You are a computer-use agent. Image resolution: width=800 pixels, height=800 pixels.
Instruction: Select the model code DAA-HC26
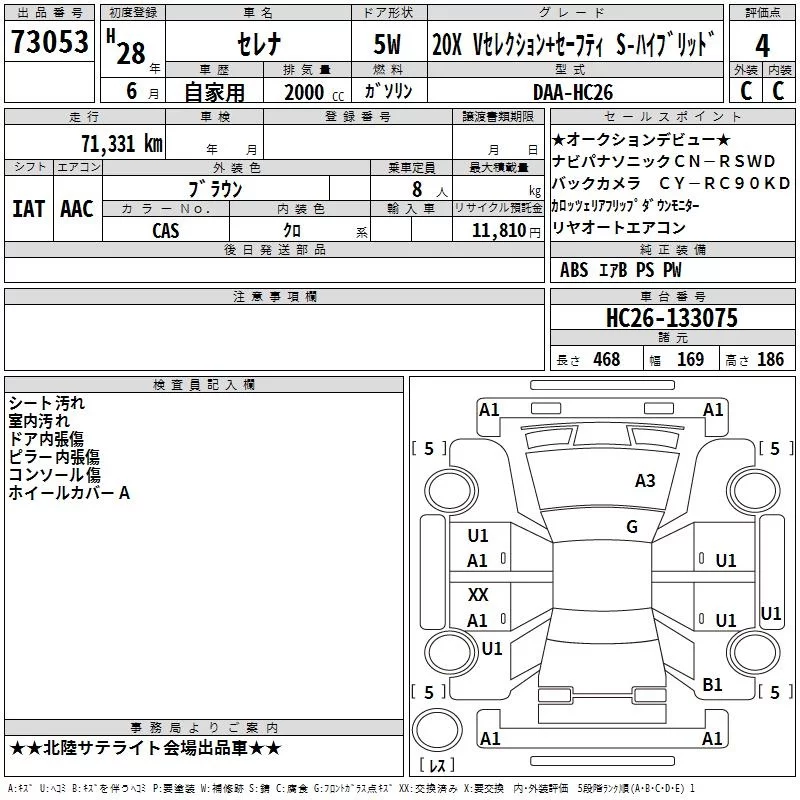click(x=573, y=92)
